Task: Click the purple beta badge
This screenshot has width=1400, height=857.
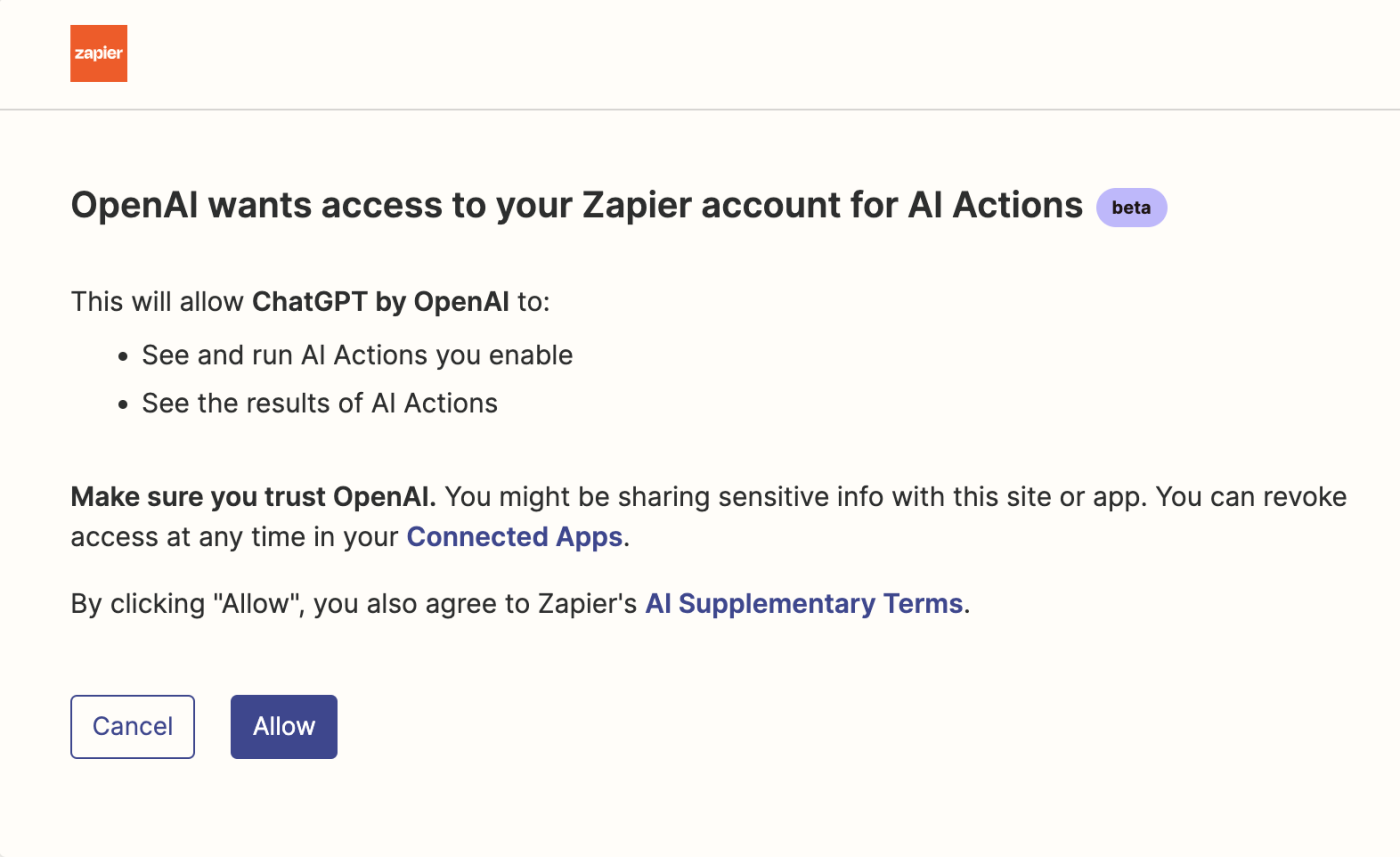Action: (1131, 208)
